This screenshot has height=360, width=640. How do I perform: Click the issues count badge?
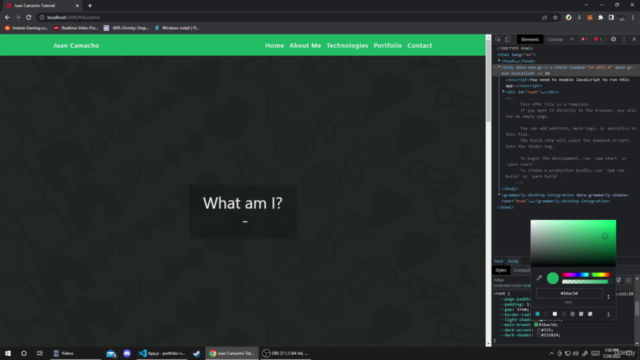pyautogui.click(x=598, y=39)
